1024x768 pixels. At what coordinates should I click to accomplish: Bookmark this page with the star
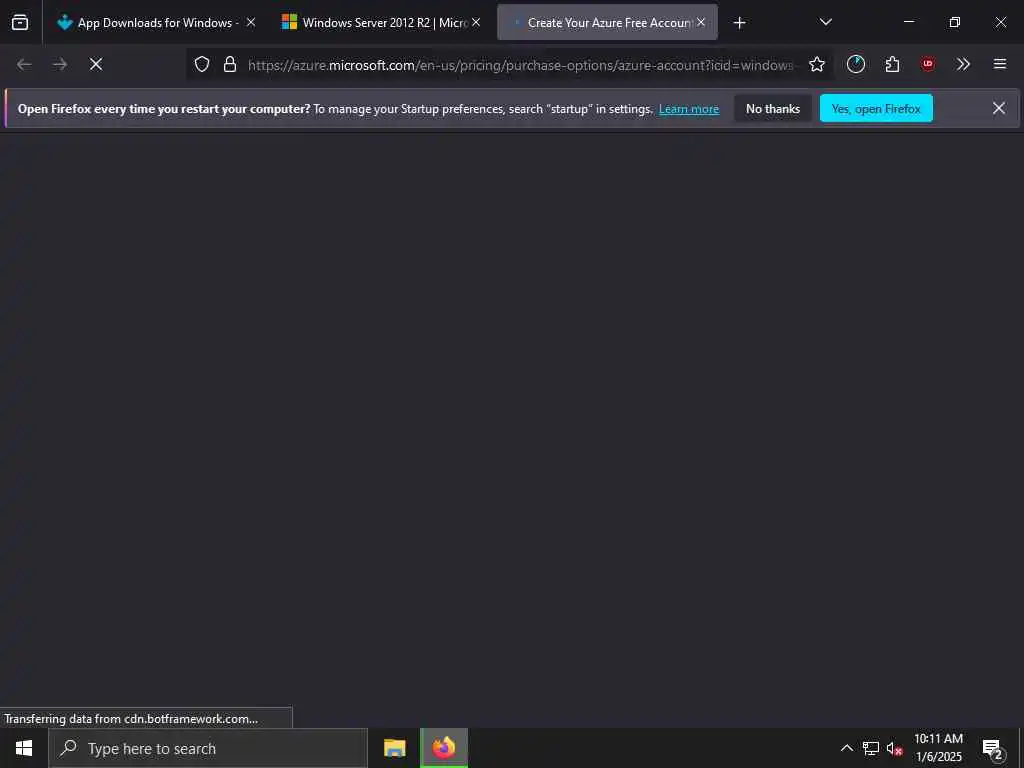pos(816,64)
